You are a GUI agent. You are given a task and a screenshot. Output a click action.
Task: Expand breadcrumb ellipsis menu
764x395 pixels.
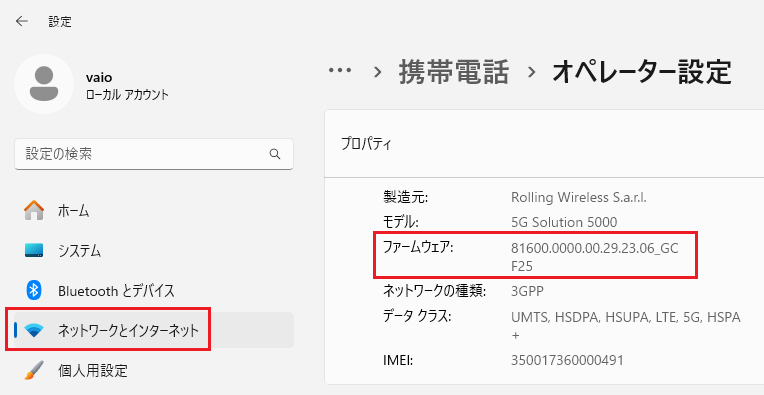point(340,71)
